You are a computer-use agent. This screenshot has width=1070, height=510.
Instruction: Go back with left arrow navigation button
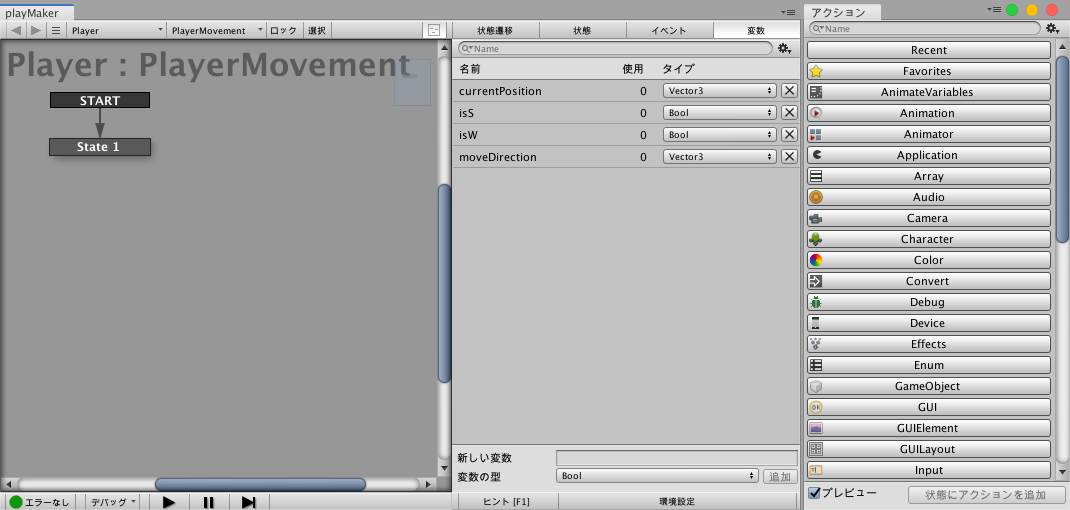pyautogui.click(x=16, y=30)
